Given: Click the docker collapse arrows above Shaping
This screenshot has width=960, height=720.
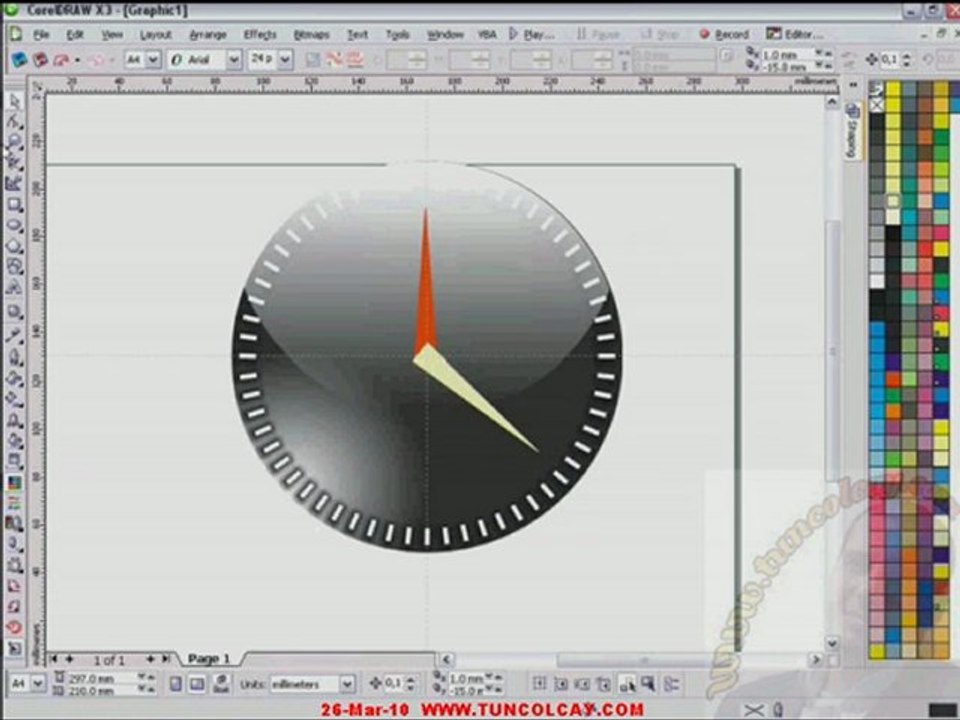Looking at the screenshot, I should [x=853, y=85].
